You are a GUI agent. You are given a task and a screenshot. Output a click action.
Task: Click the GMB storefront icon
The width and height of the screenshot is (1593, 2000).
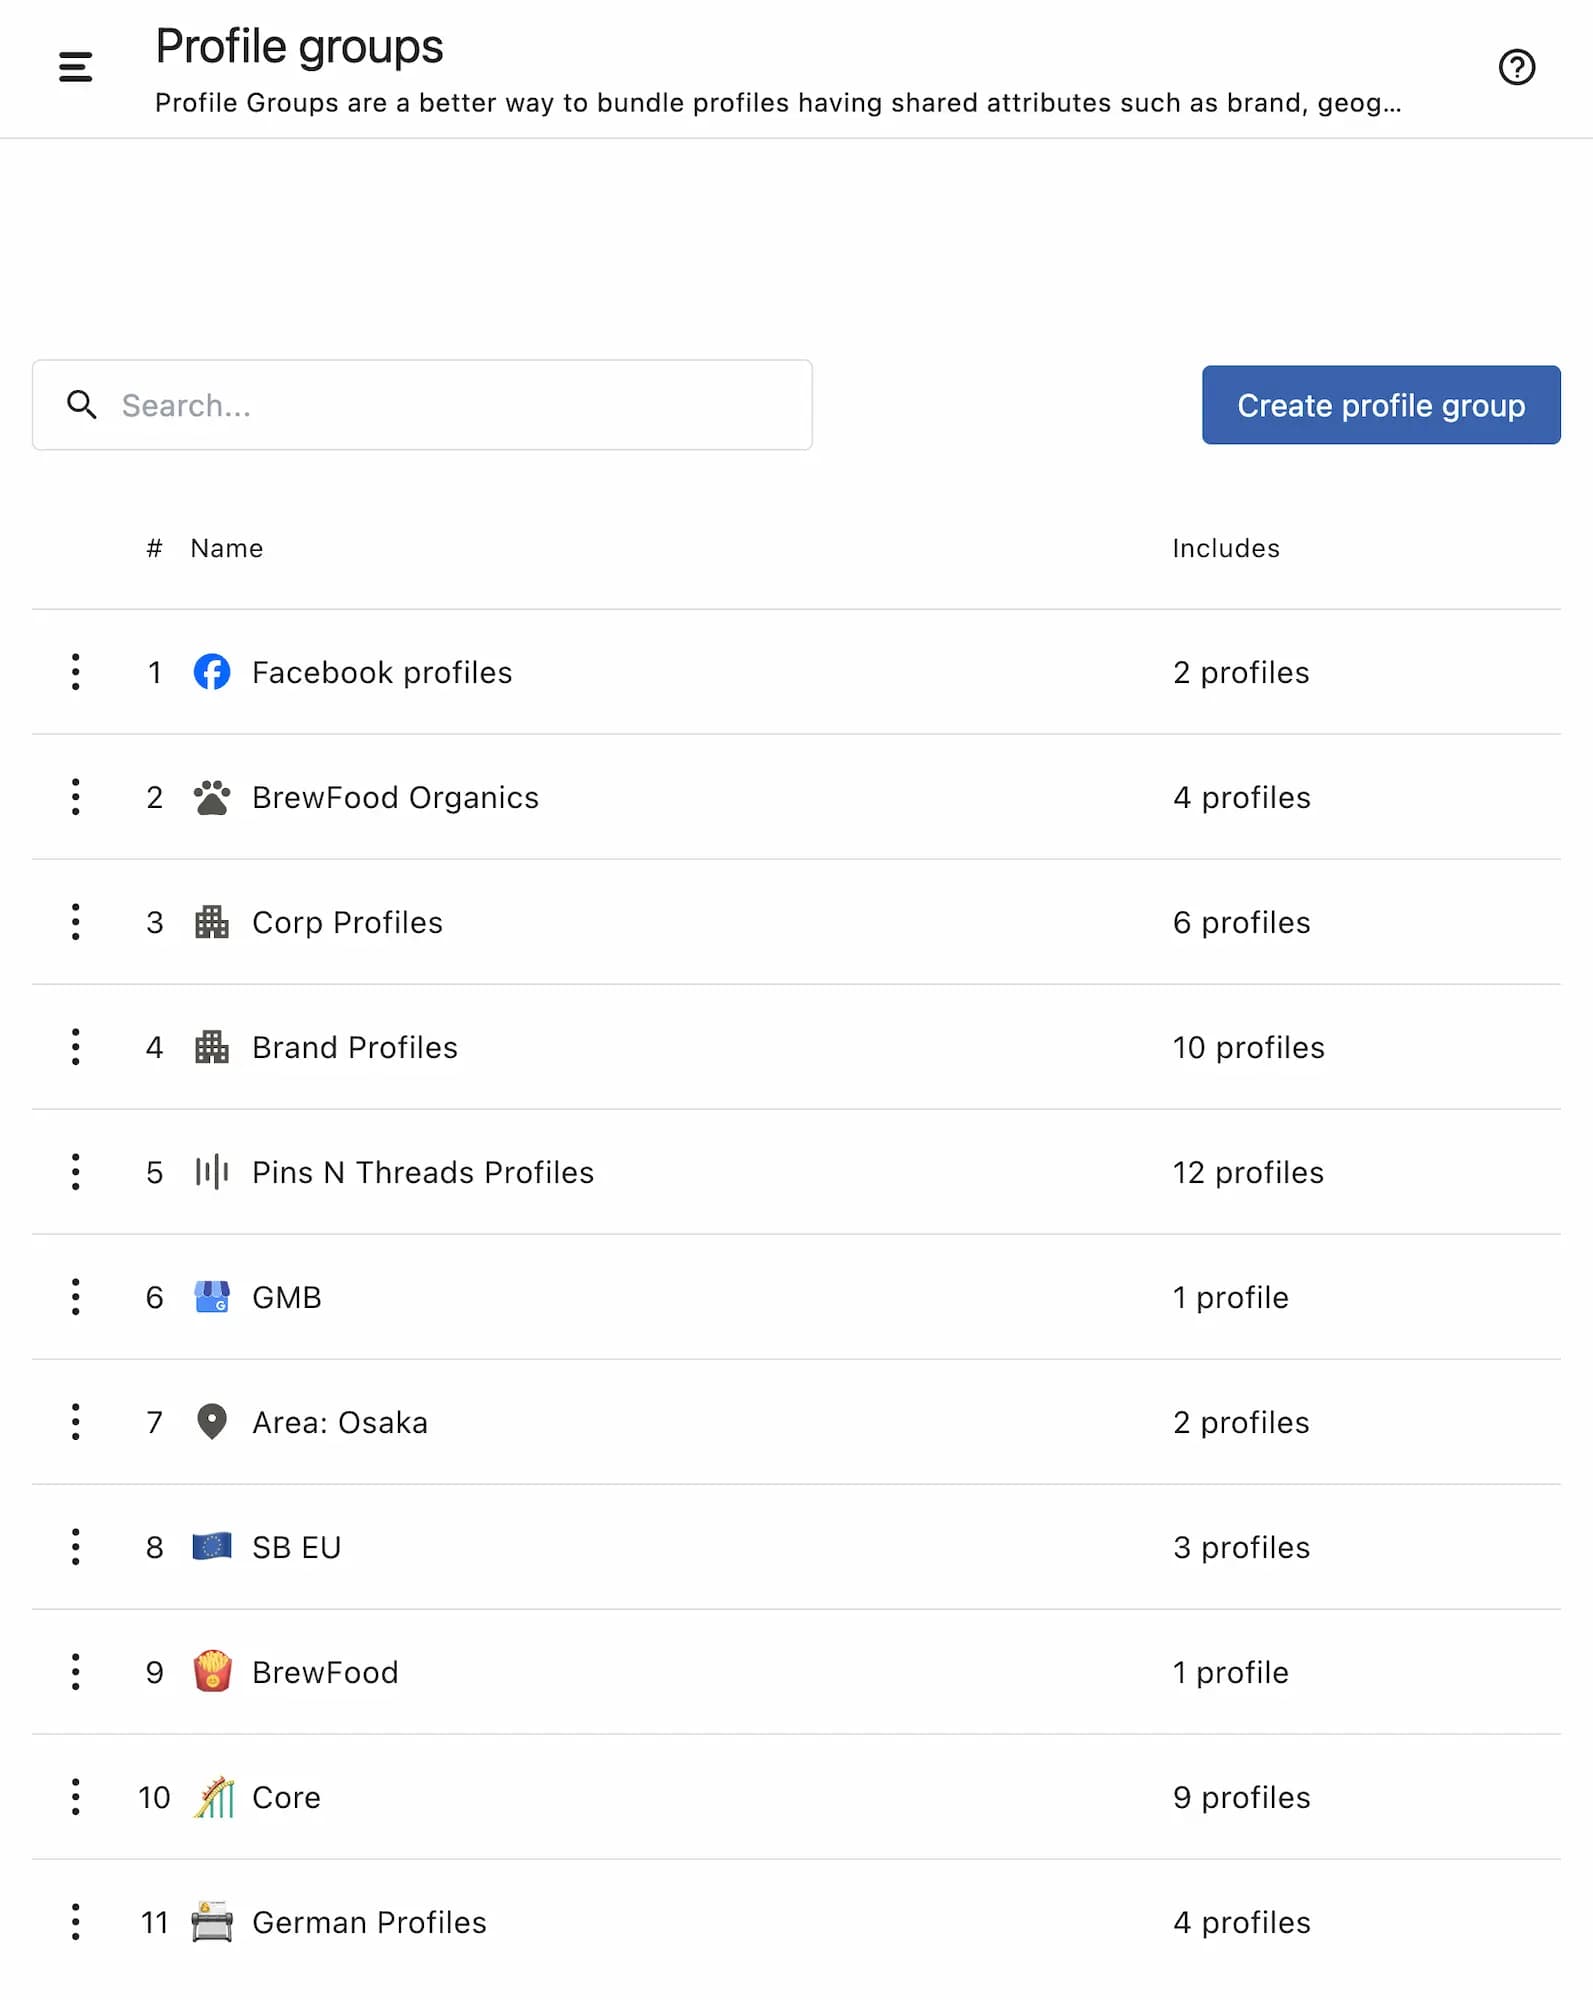point(212,1297)
